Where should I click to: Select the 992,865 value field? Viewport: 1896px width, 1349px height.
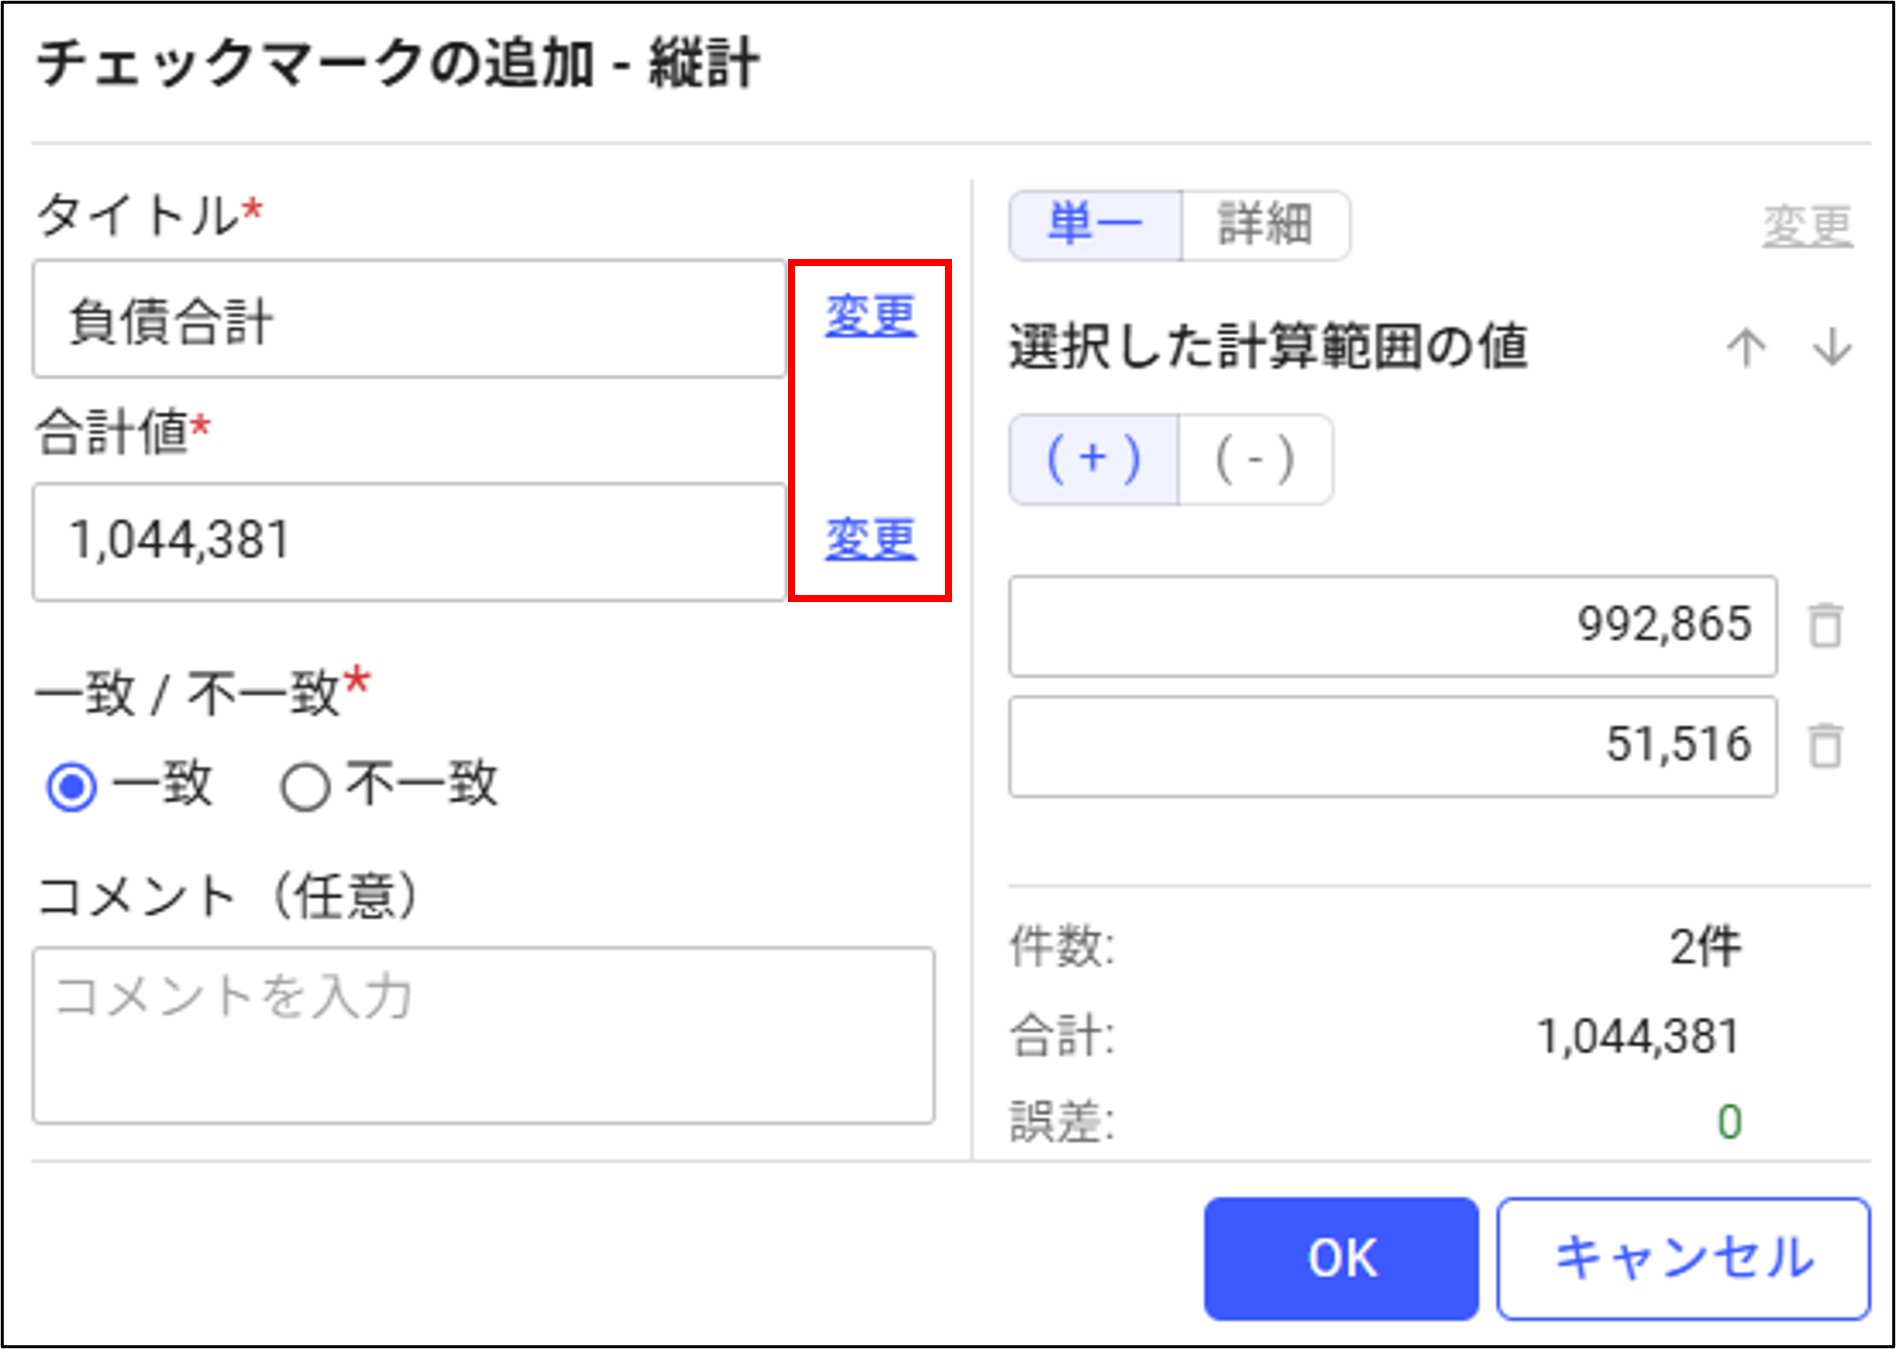(x=1393, y=626)
